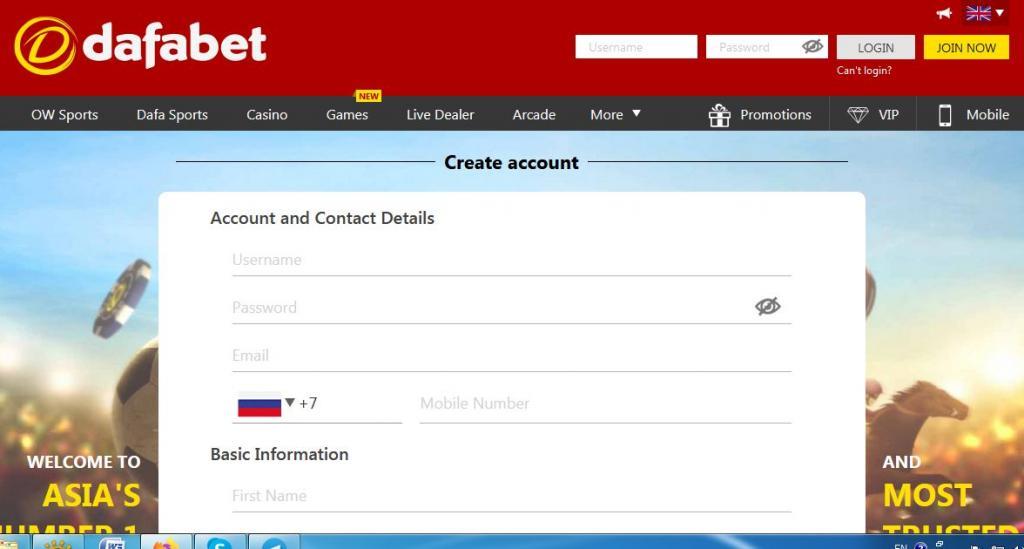Expand the More menu in navigation bar

(615, 115)
